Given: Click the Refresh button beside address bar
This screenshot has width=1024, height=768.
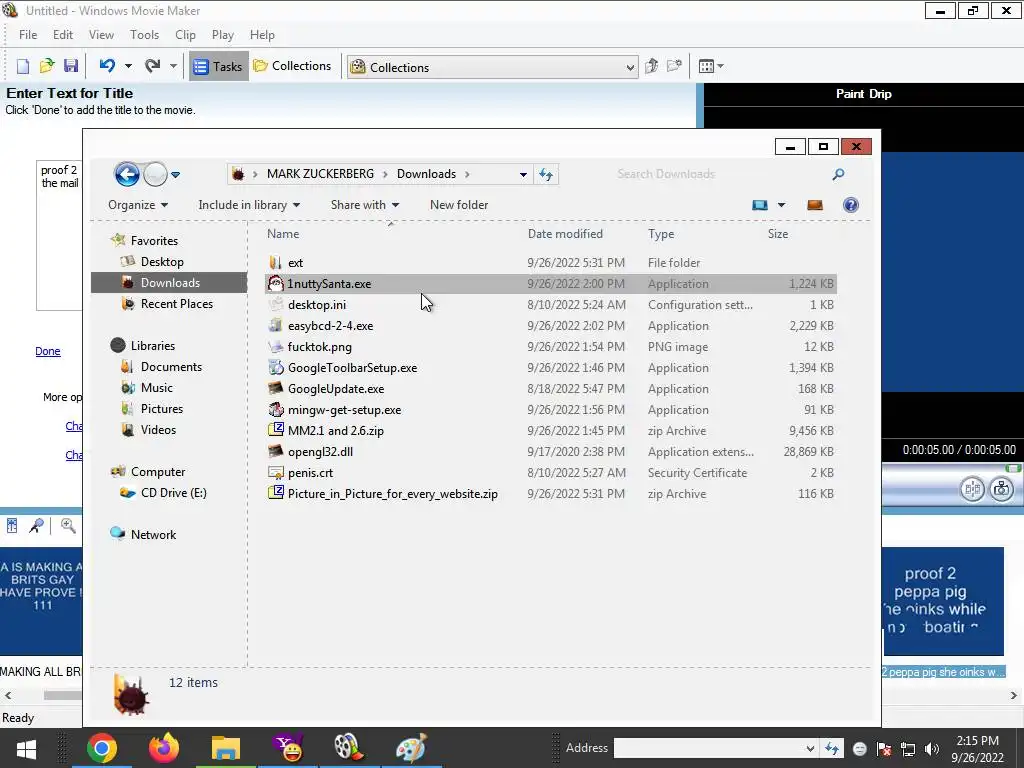Looking at the screenshot, I should point(546,174).
